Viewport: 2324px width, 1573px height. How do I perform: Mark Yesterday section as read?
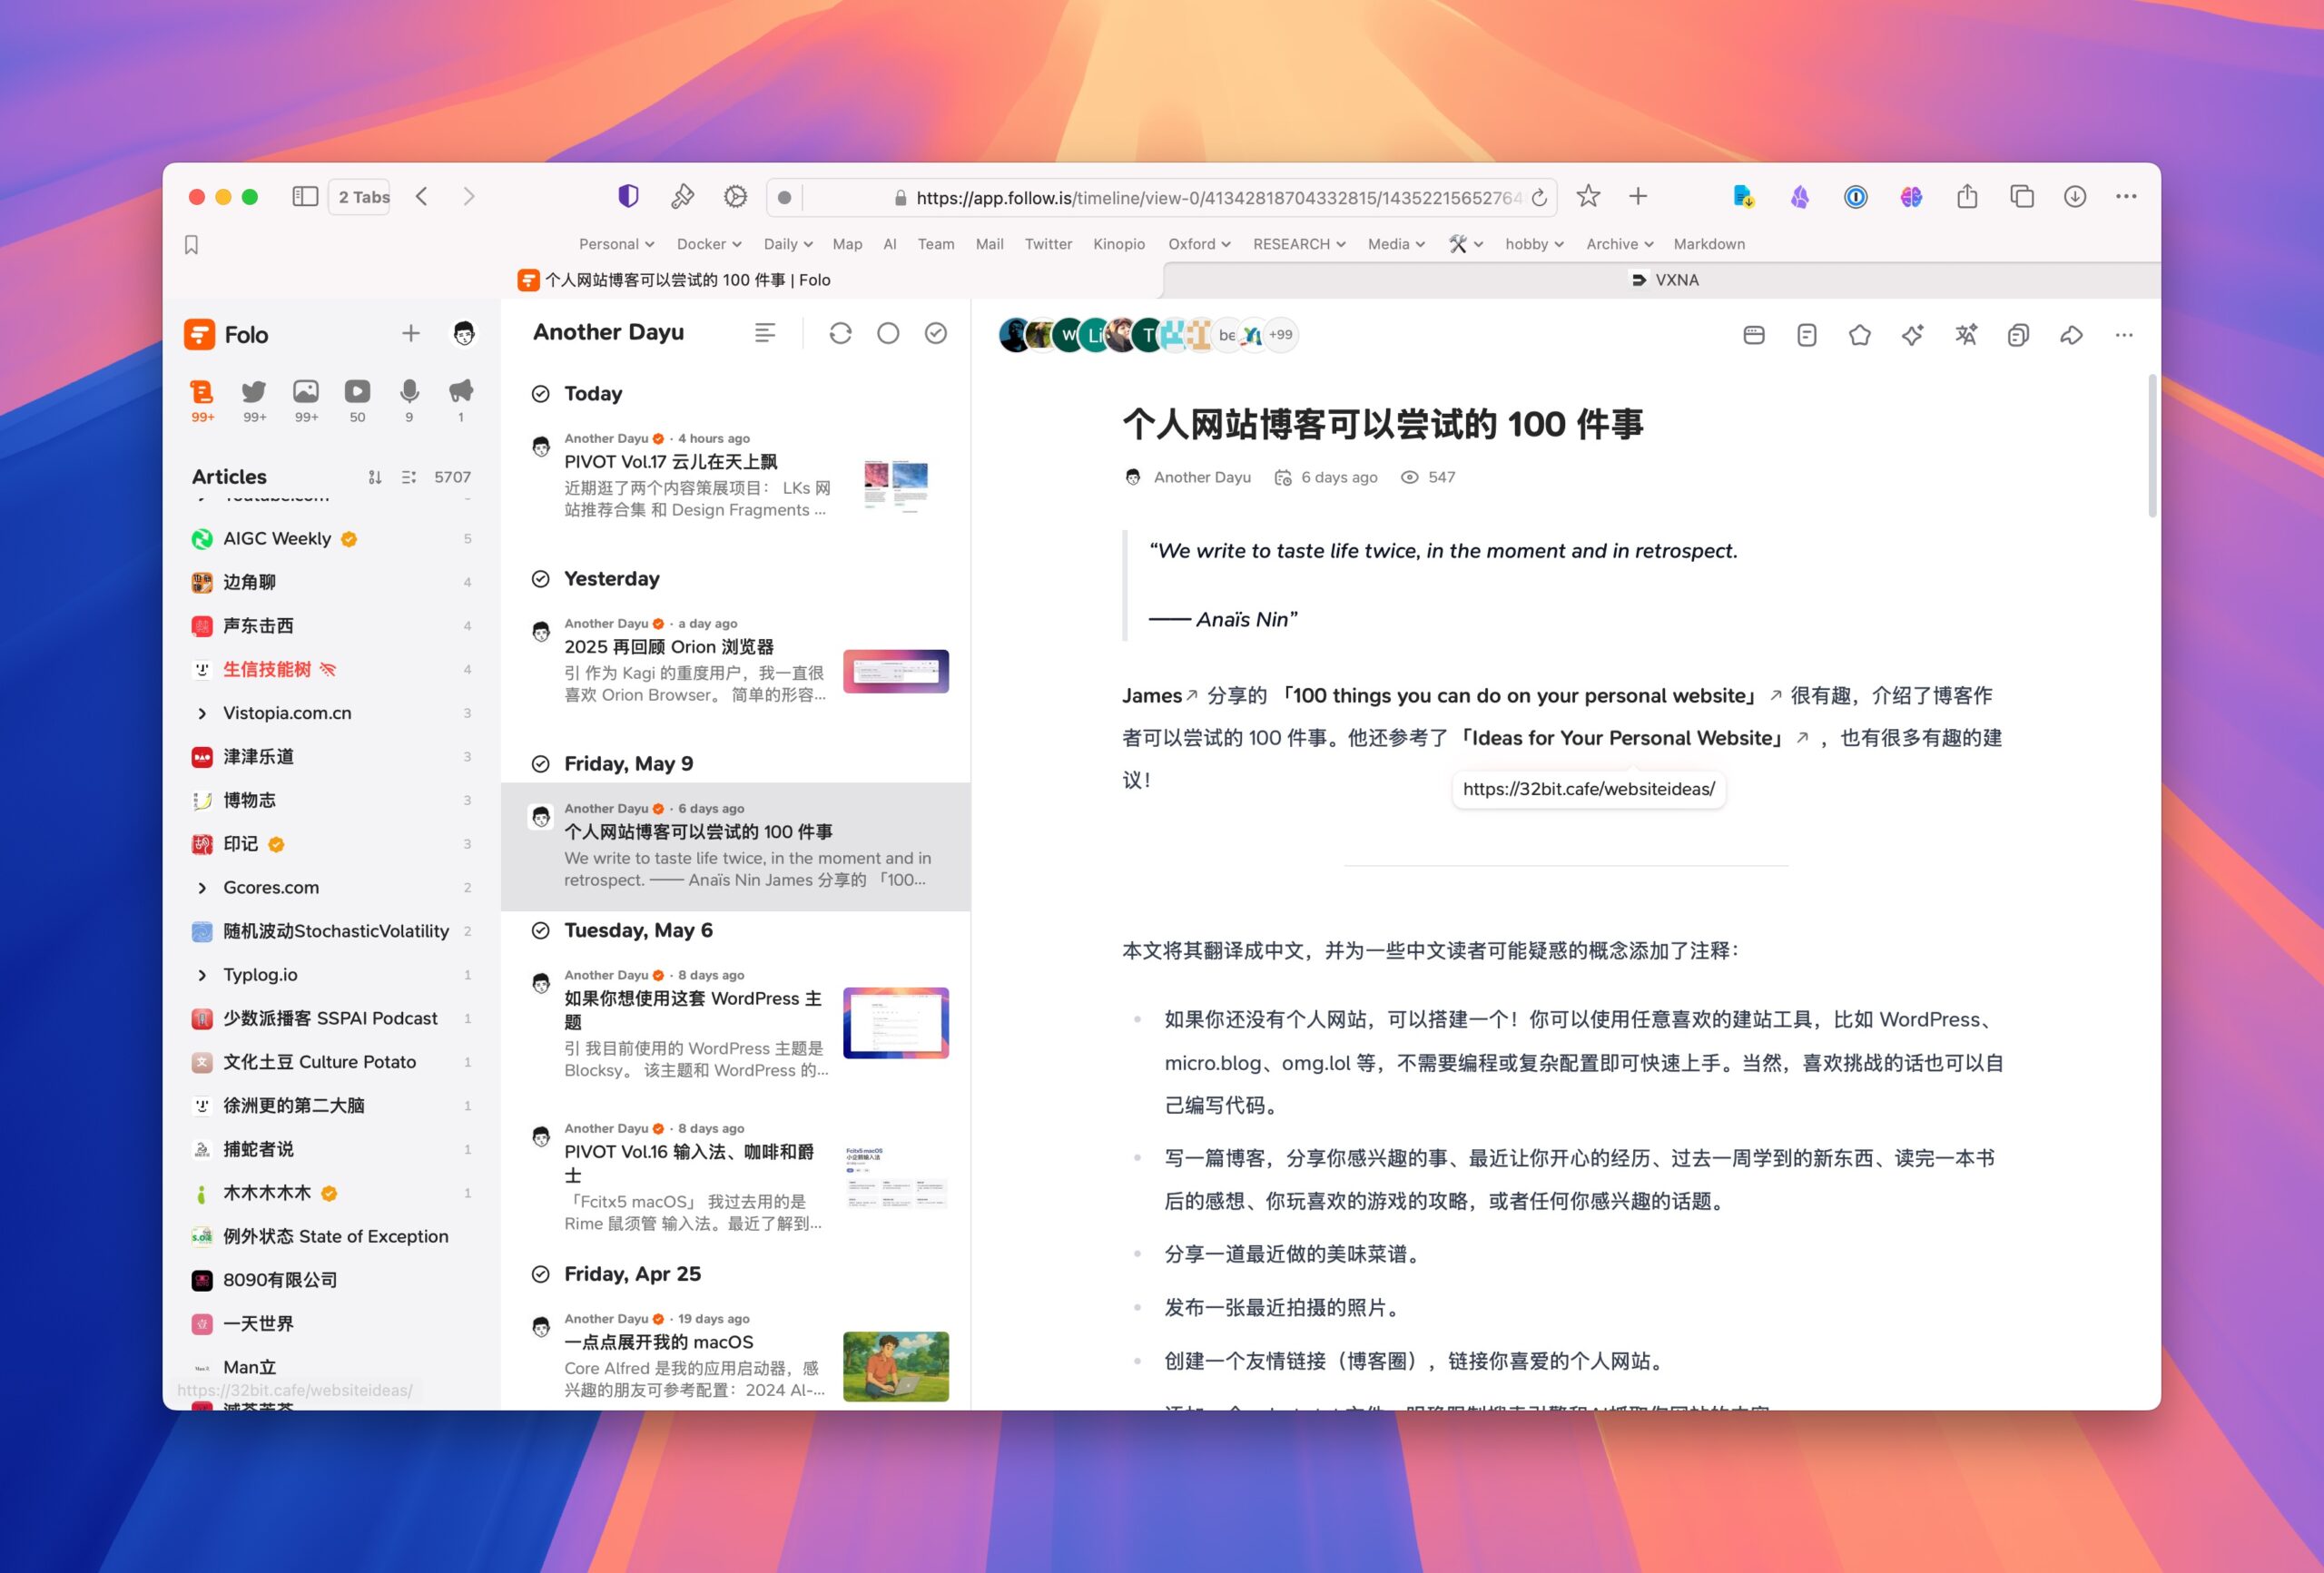pyautogui.click(x=541, y=579)
